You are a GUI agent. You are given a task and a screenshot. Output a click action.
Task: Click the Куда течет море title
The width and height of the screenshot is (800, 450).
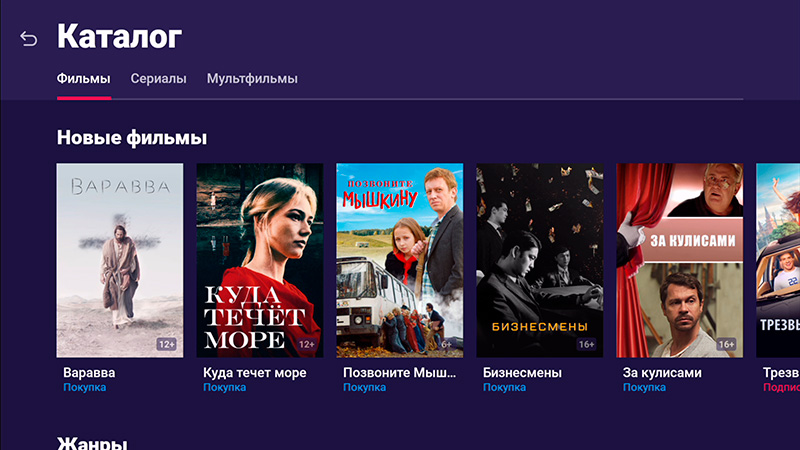[x=255, y=372]
